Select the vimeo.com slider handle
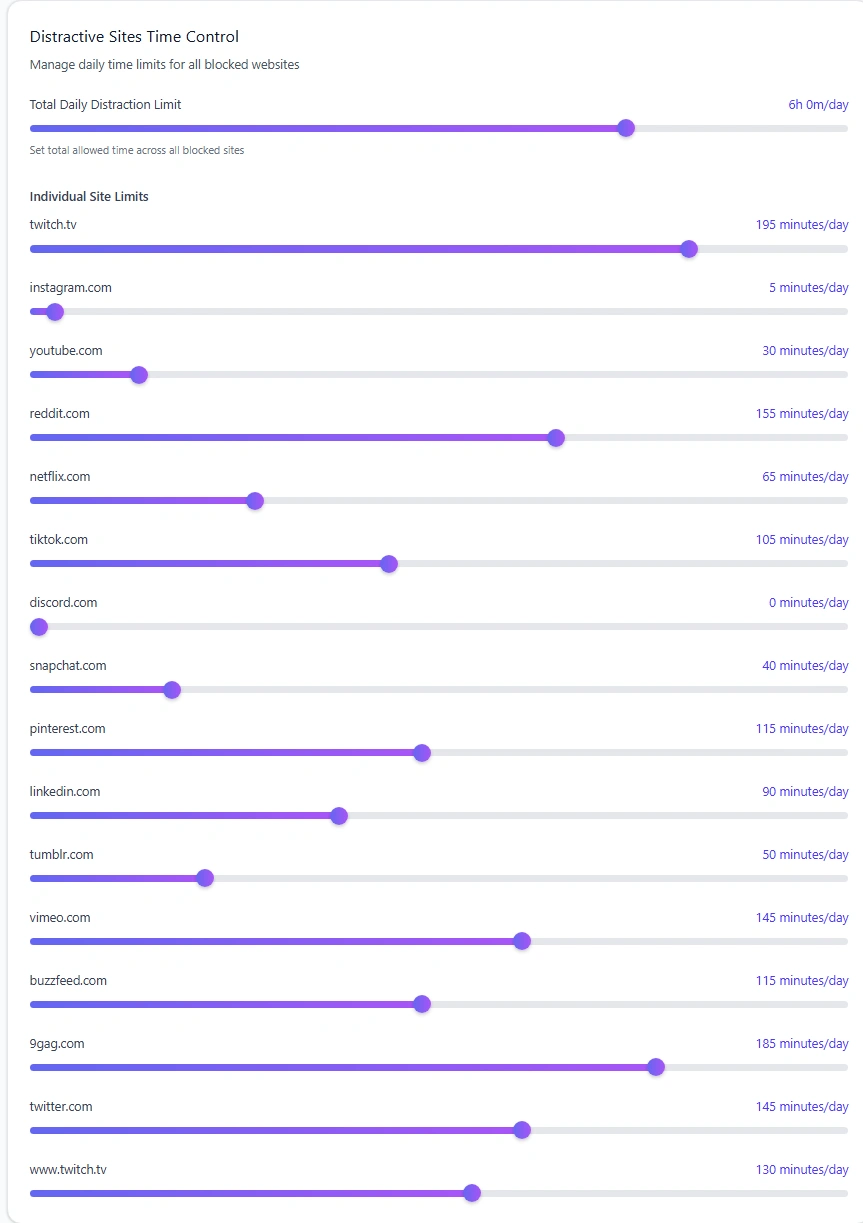Viewport: 863px width, 1223px height. pyautogui.click(x=522, y=942)
